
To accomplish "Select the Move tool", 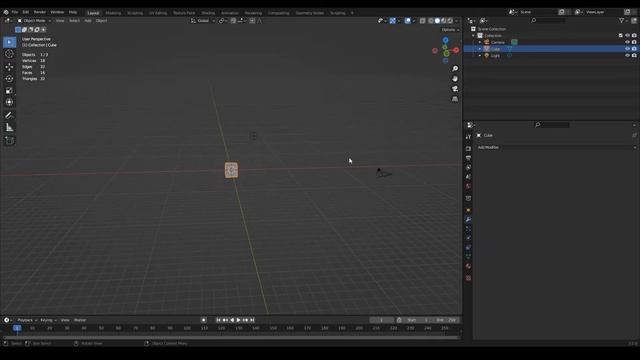I will click(x=9, y=67).
